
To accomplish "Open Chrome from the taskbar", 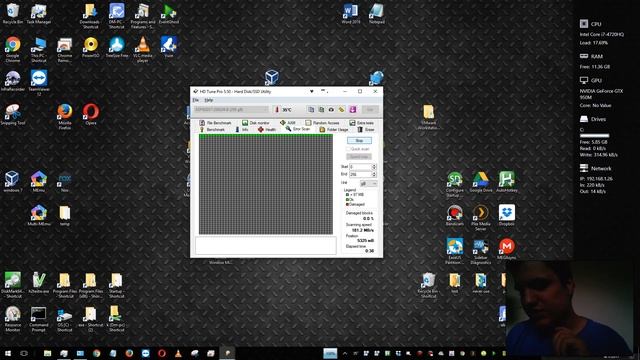I will coord(96,353).
